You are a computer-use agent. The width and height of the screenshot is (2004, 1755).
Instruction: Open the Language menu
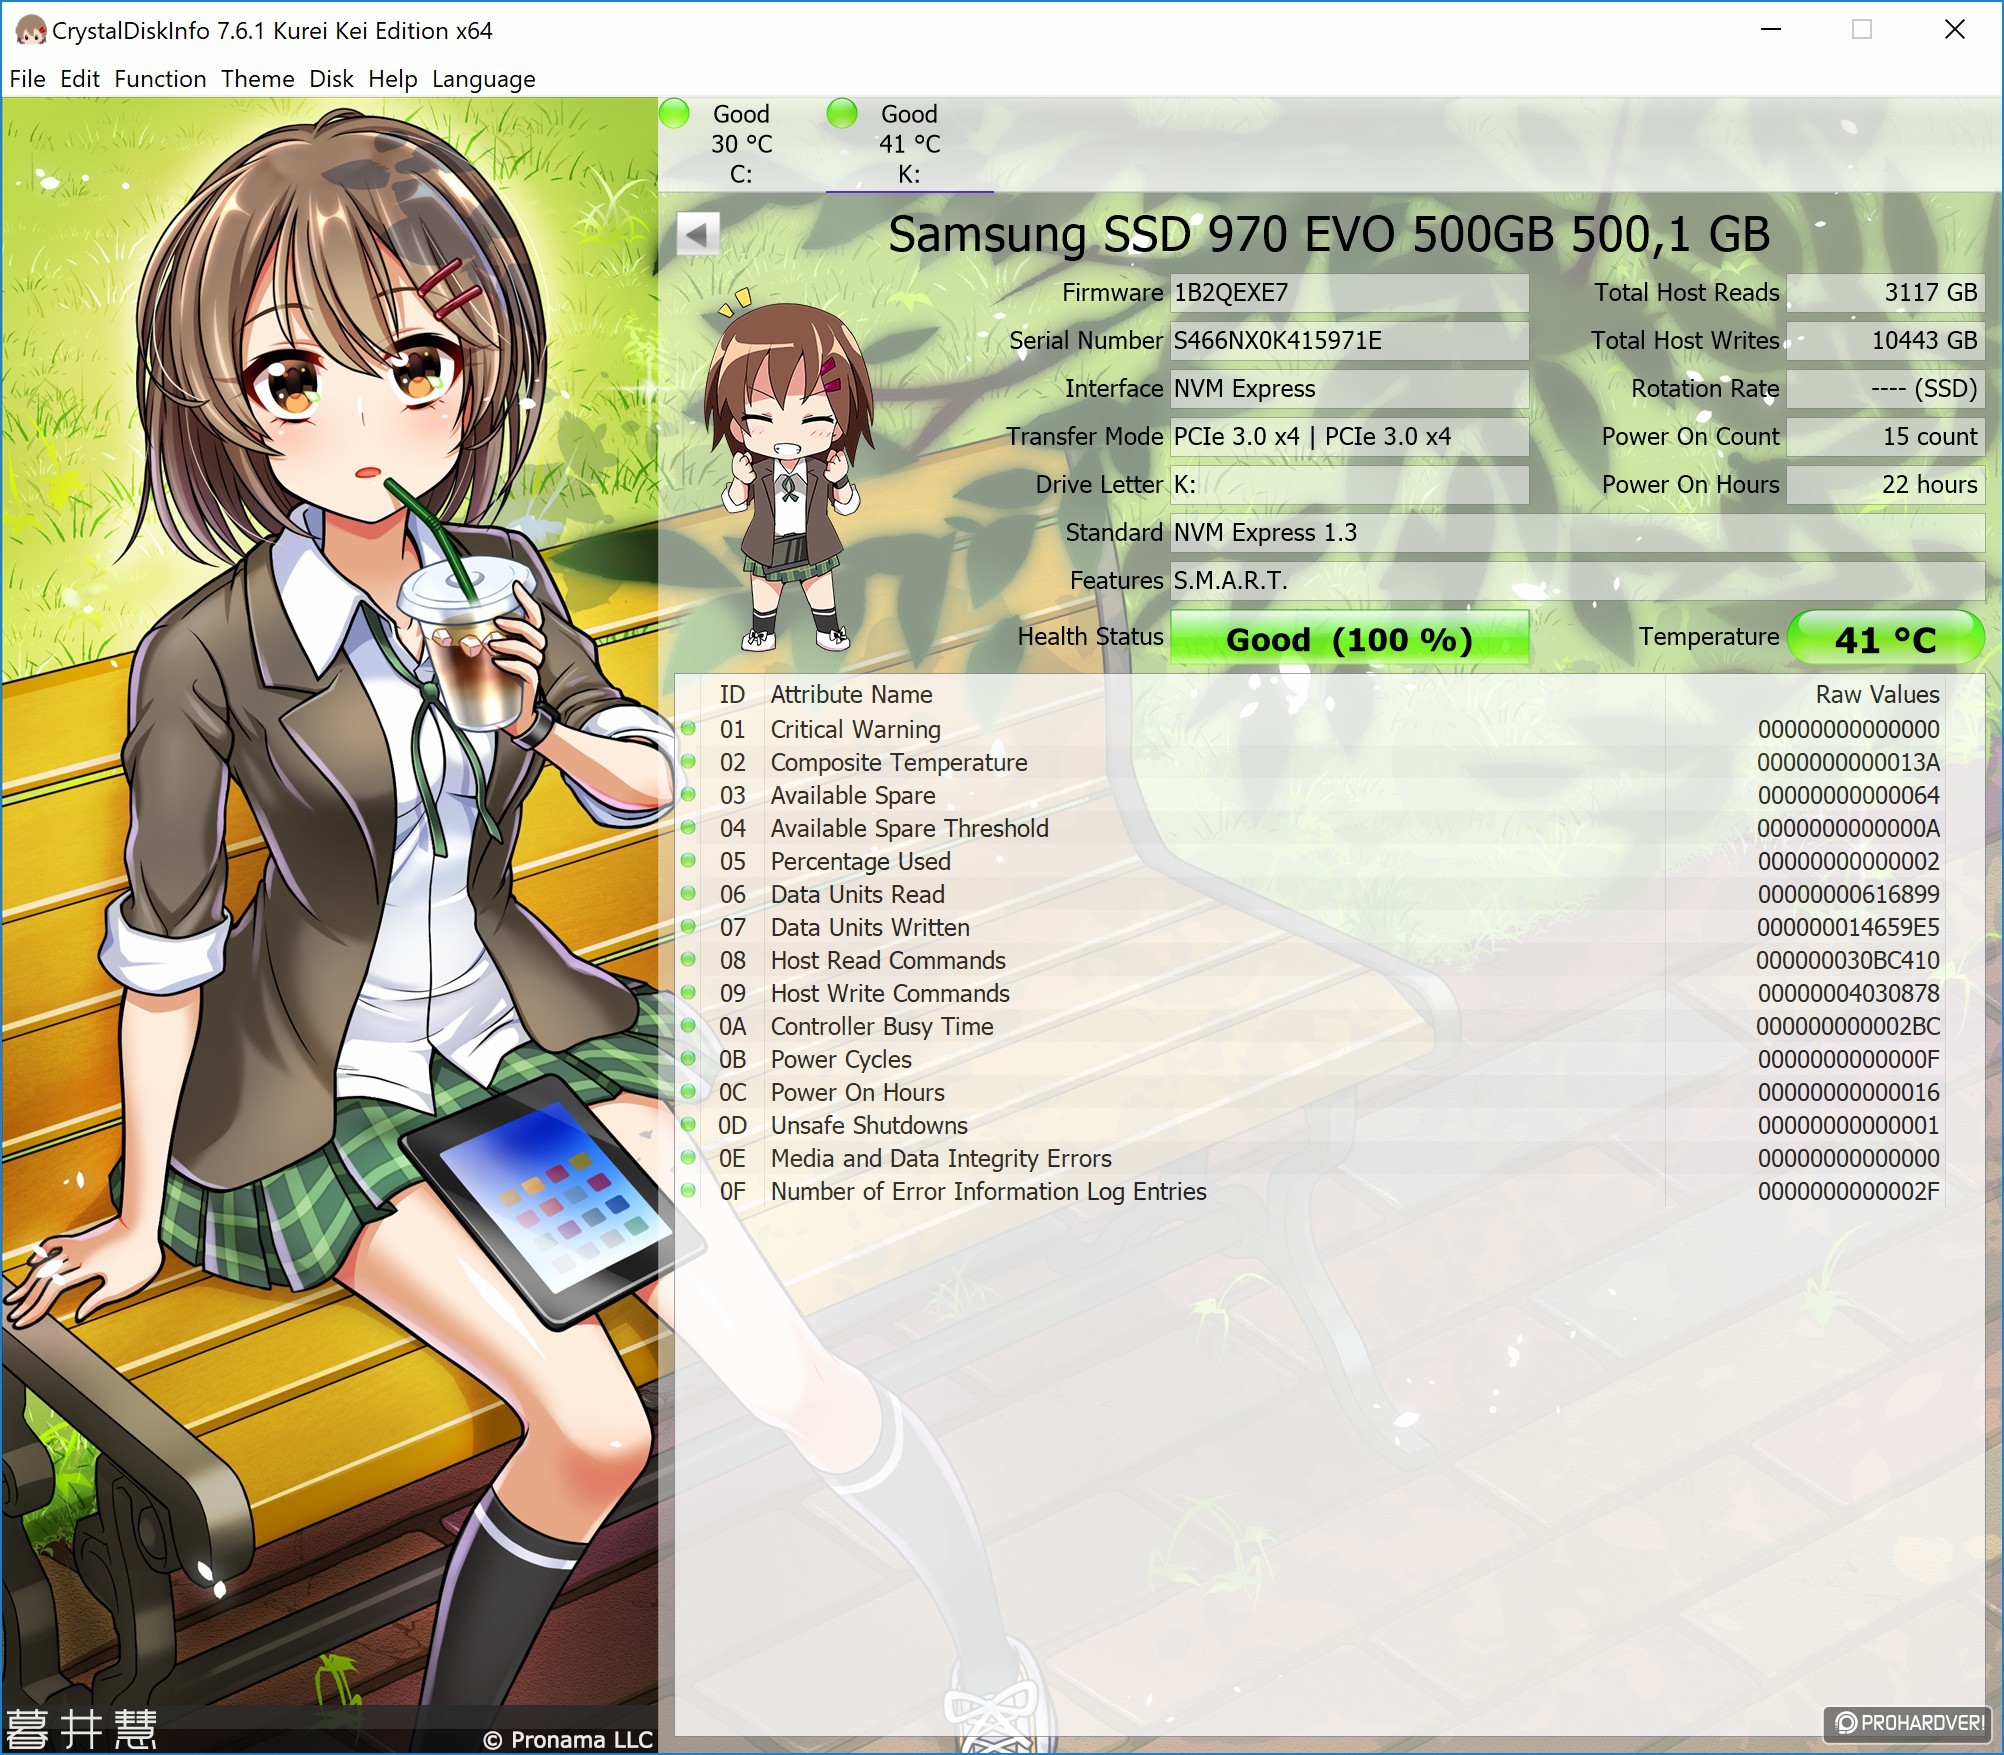click(x=484, y=79)
